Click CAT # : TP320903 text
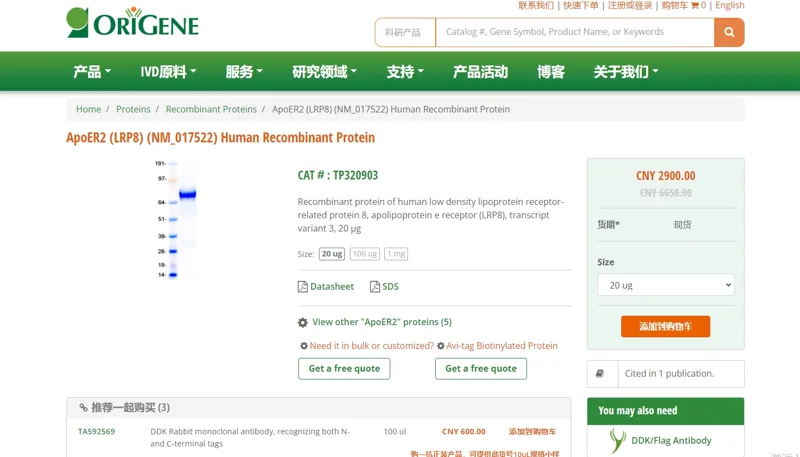 pos(338,175)
